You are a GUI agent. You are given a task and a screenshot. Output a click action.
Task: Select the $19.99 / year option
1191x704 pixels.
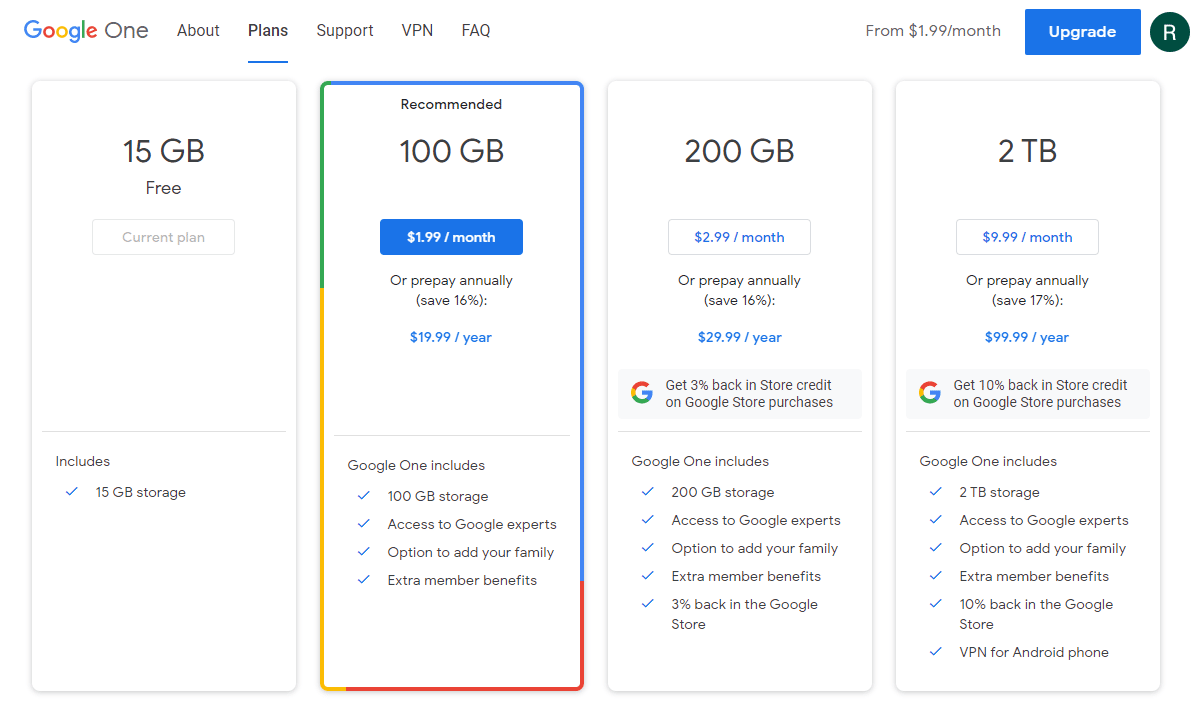[x=451, y=337]
